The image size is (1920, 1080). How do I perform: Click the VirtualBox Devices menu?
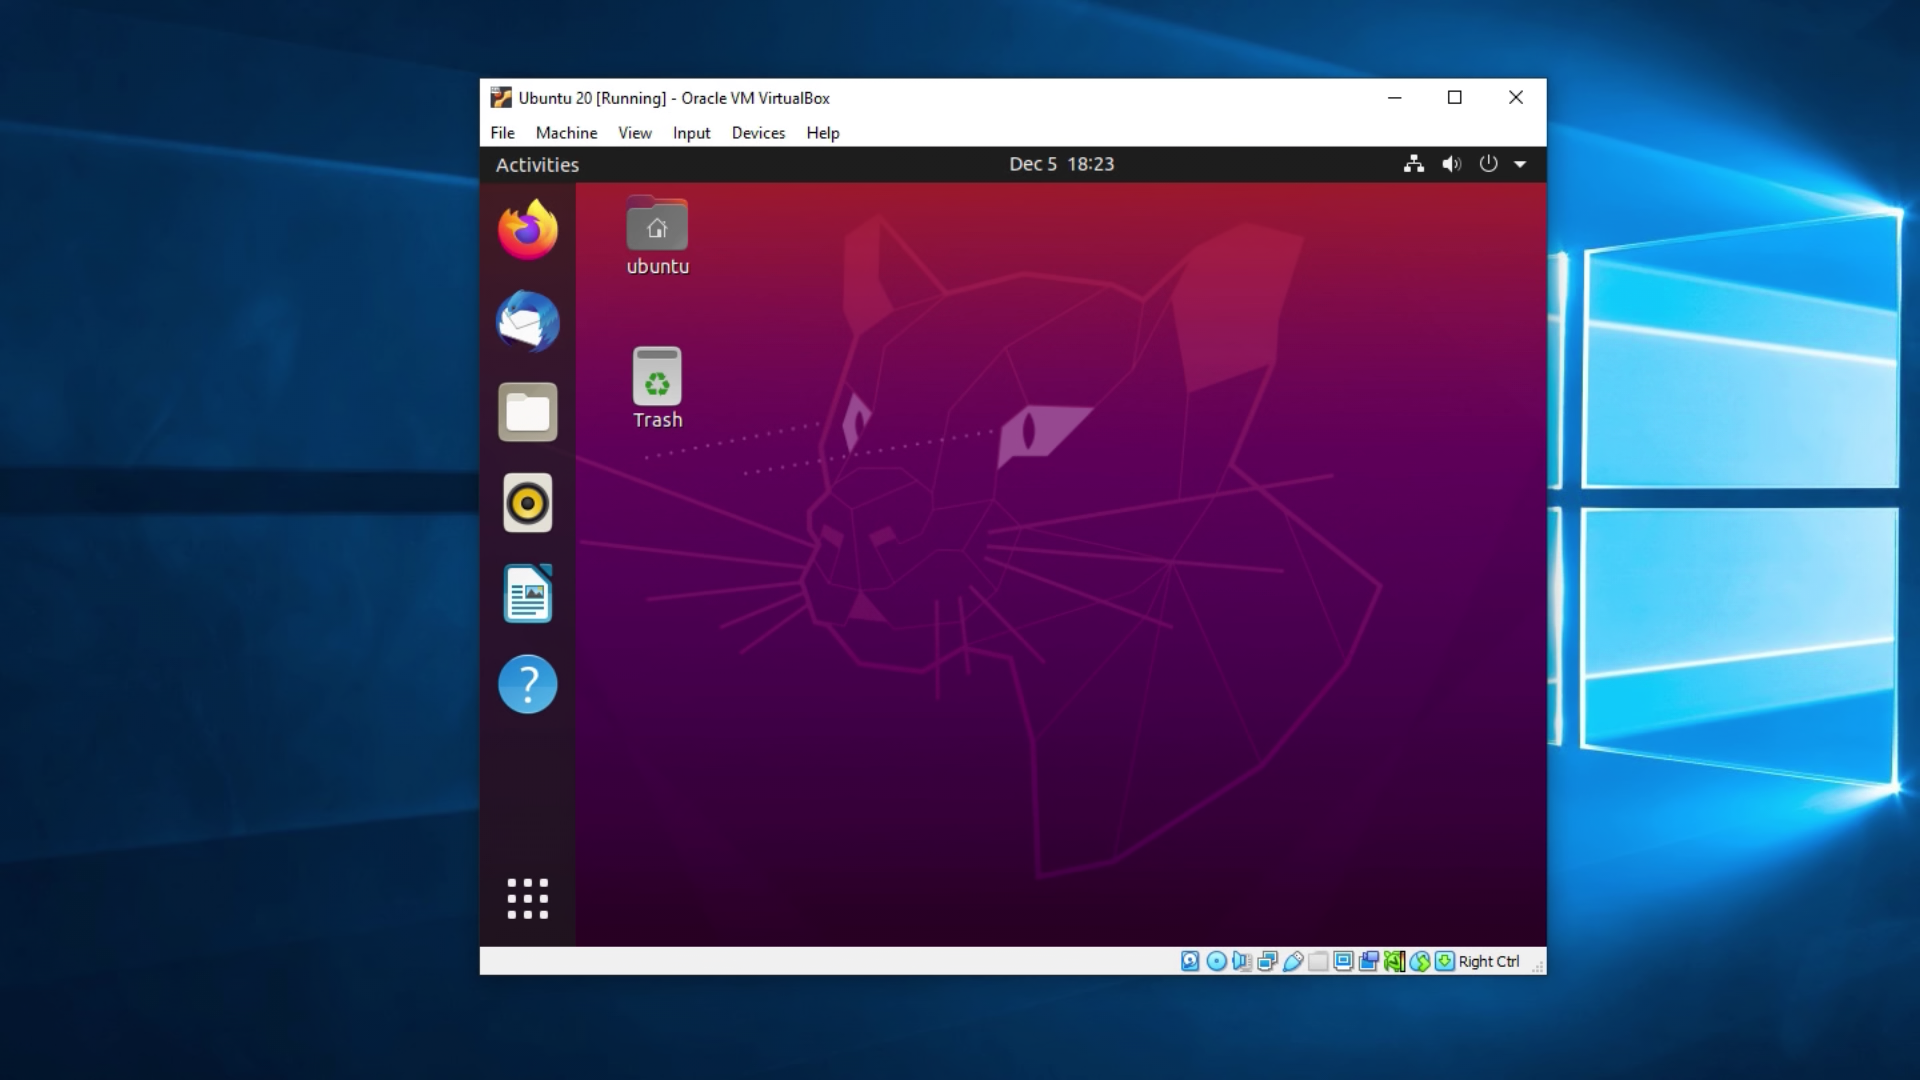pos(758,132)
